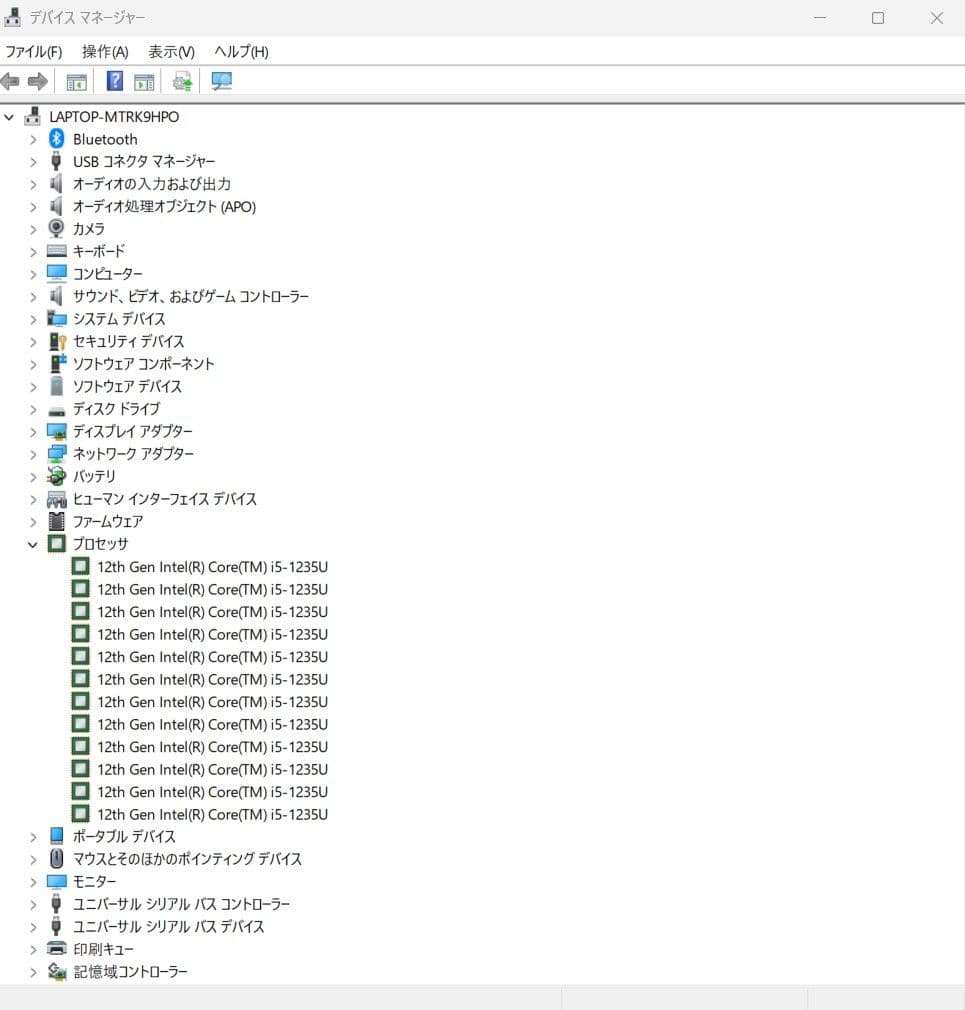Select the キーボード device category
This screenshot has width=965, height=1010.
point(100,251)
